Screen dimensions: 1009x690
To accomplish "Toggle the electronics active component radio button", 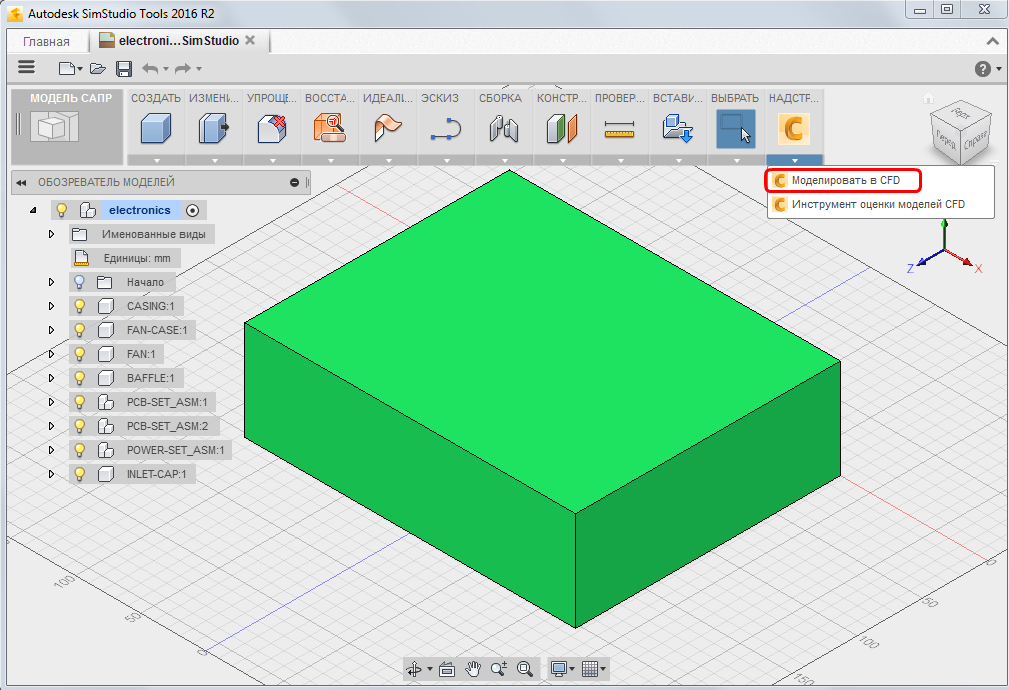I will (x=192, y=210).
